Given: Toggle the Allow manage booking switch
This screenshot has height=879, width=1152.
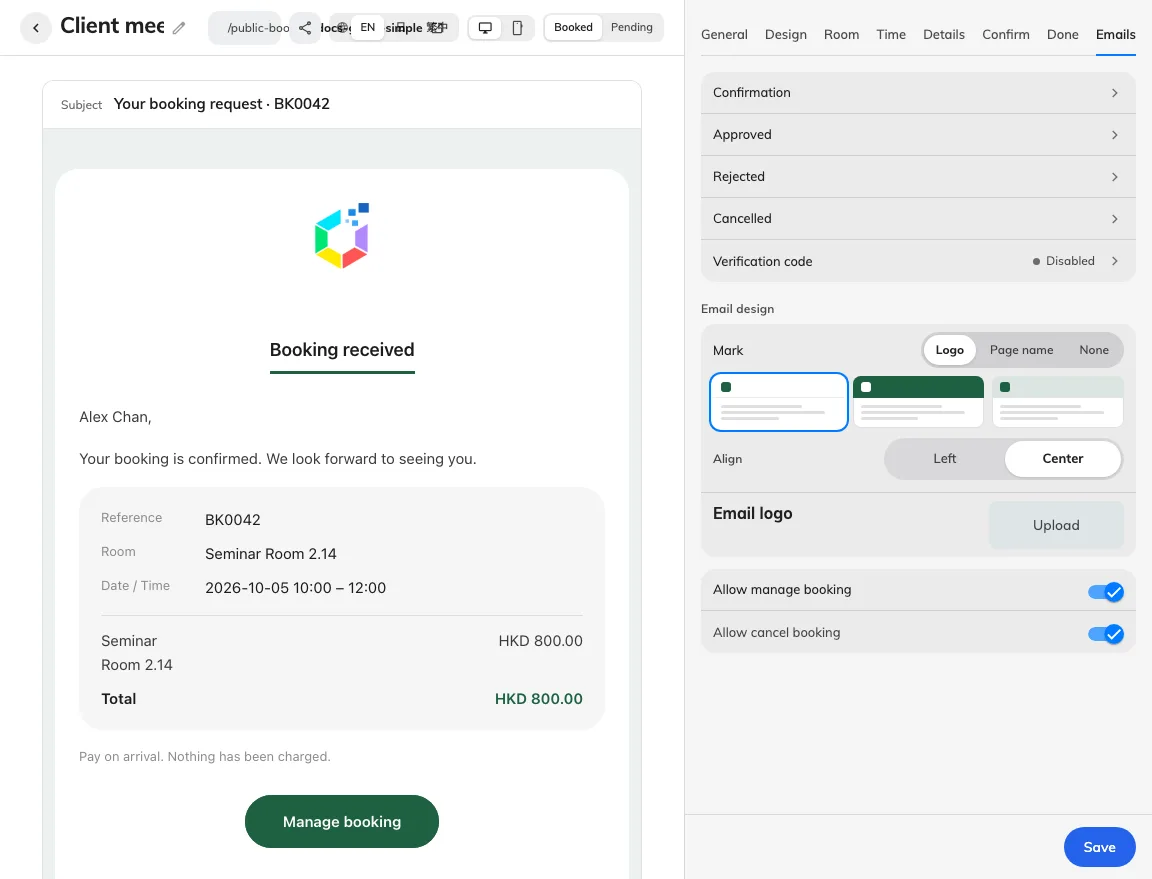Looking at the screenshot, I should point(1106,591).
